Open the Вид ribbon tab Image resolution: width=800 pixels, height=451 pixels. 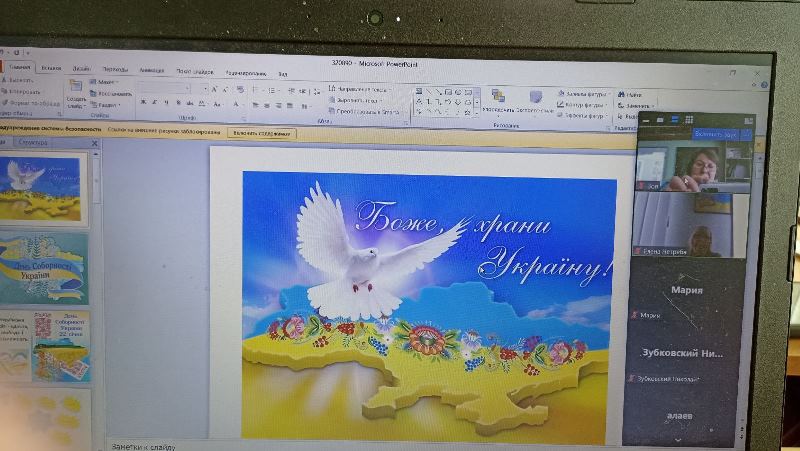(x=283, y=74)
